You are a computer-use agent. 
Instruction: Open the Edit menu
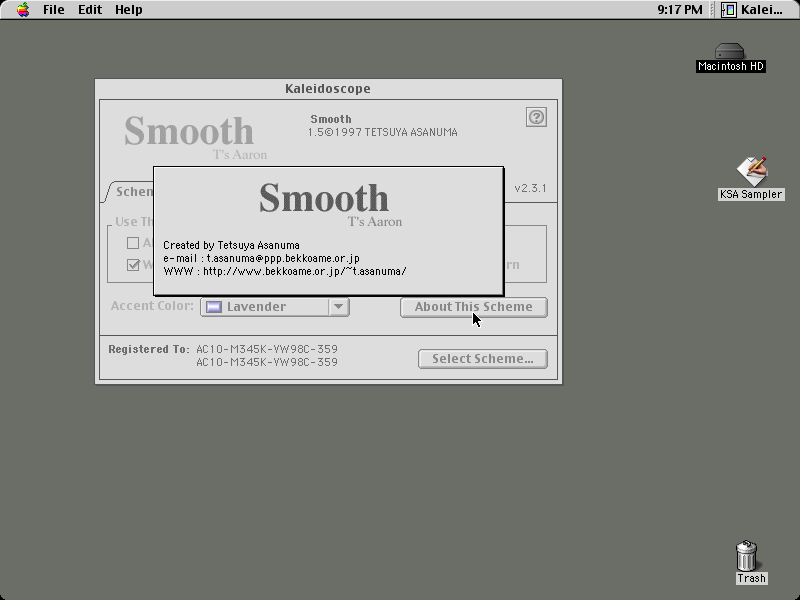click(90, 10)
